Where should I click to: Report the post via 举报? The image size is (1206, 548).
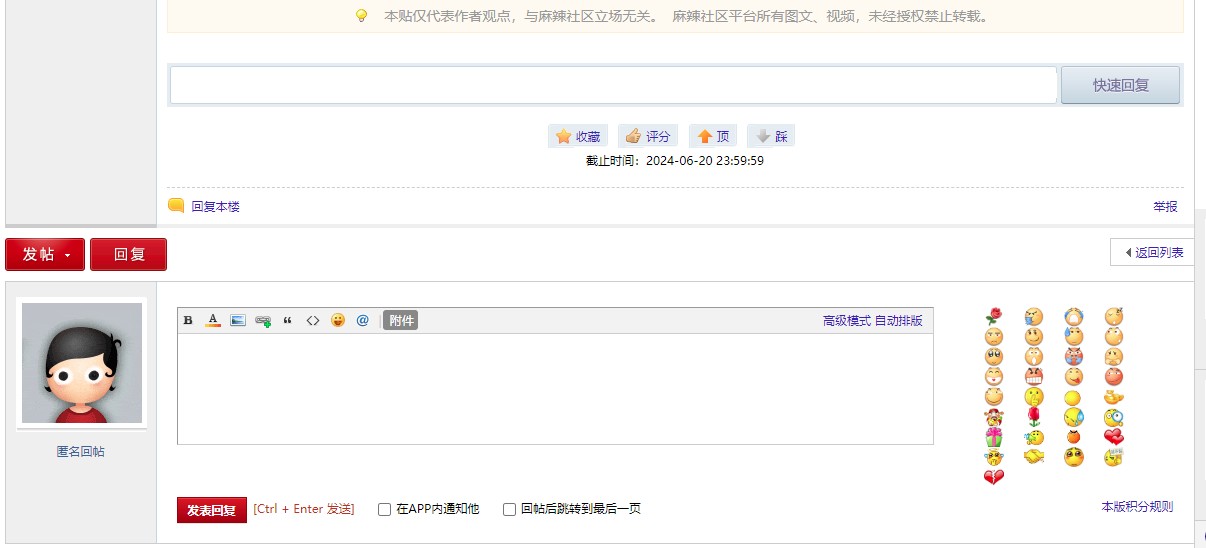(1165, 206)
